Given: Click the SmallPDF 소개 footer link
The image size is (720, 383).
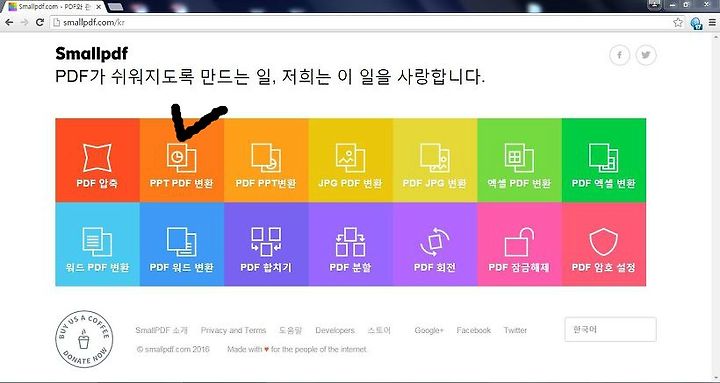Looking at the screenshot, I should coord(162,330).
